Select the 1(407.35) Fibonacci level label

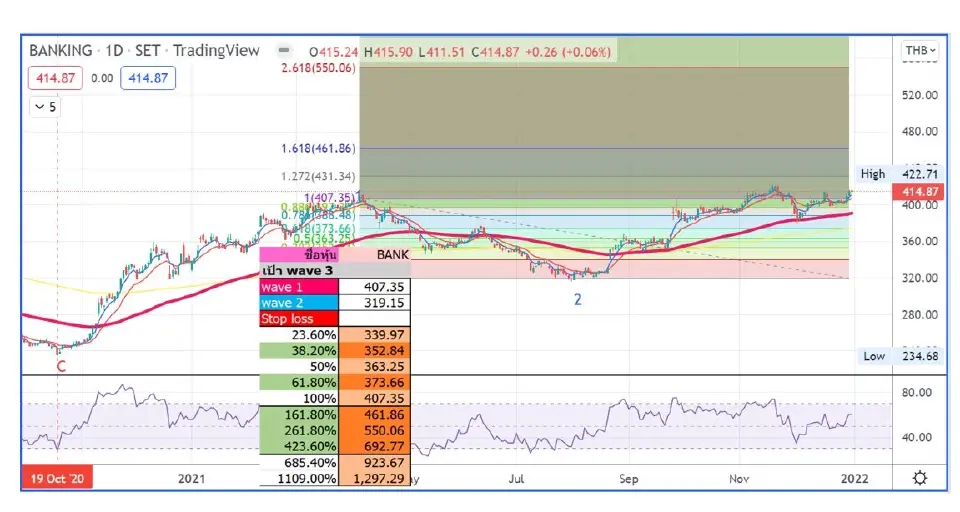click(x=330, y=198)
